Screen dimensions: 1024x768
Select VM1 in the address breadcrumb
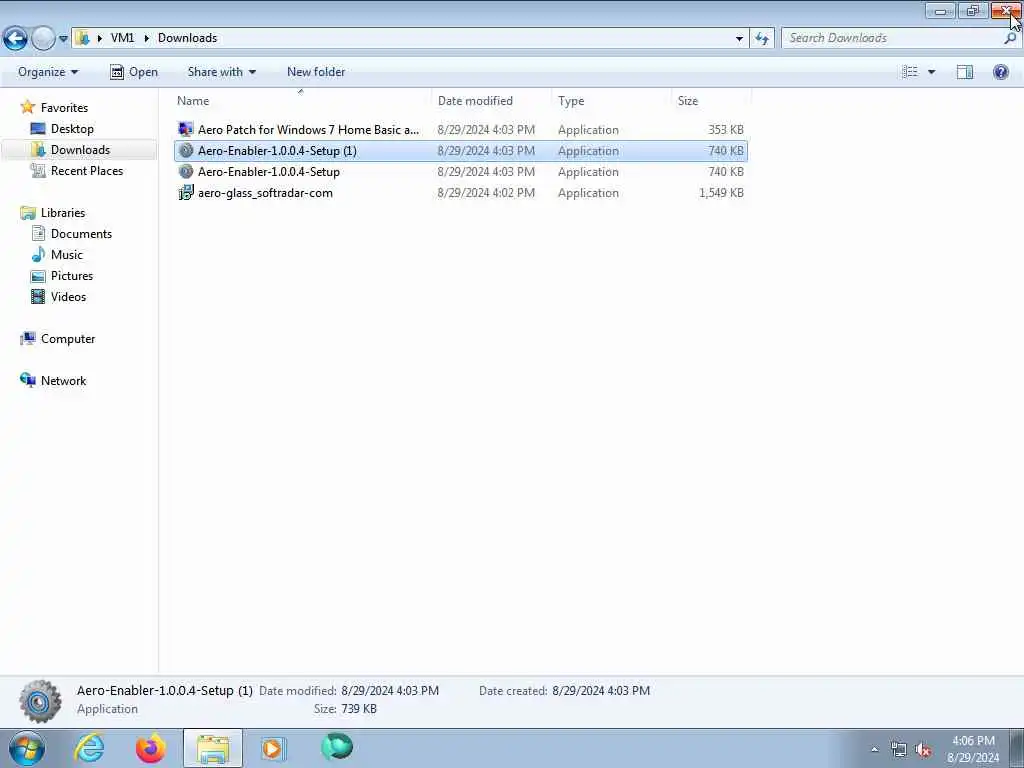click(x=122, y=38)
